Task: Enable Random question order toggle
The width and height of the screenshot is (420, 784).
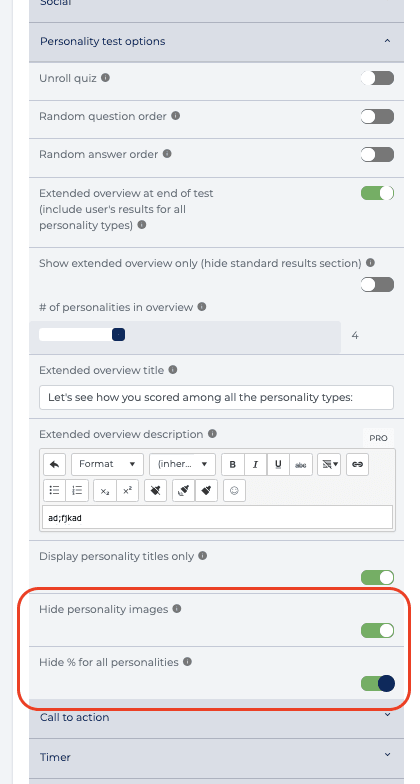Action: 378,116
